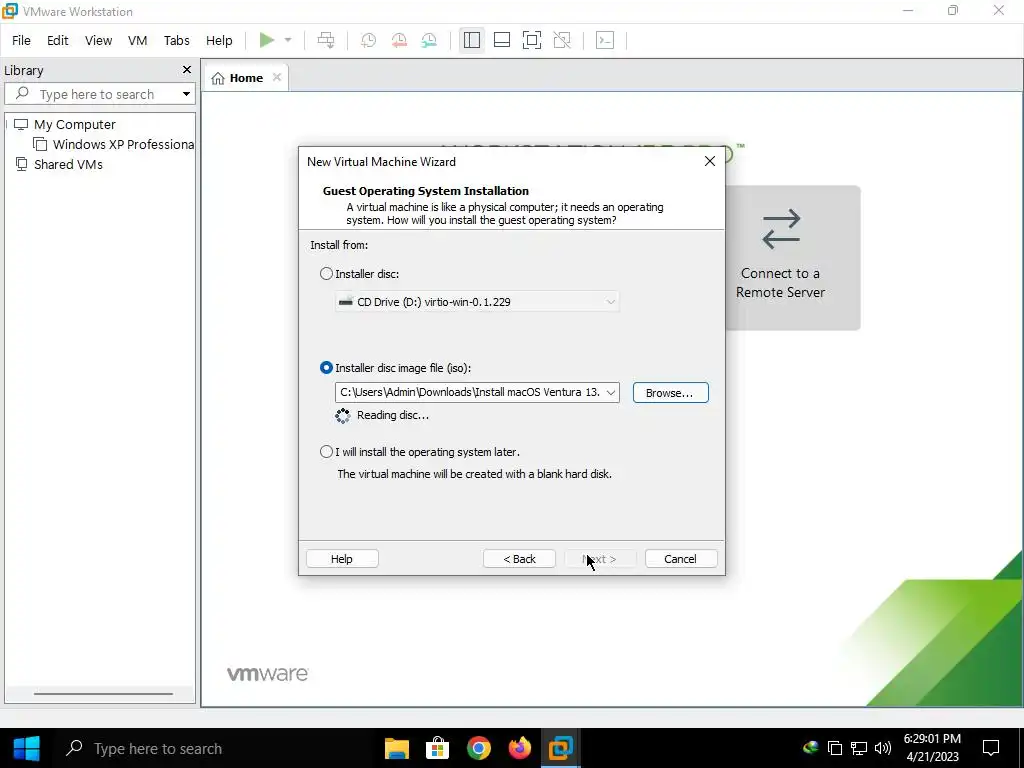The height and width of the screenshot is (768, 1024).
Task: Click the < Back button
Action: point(519,559)
